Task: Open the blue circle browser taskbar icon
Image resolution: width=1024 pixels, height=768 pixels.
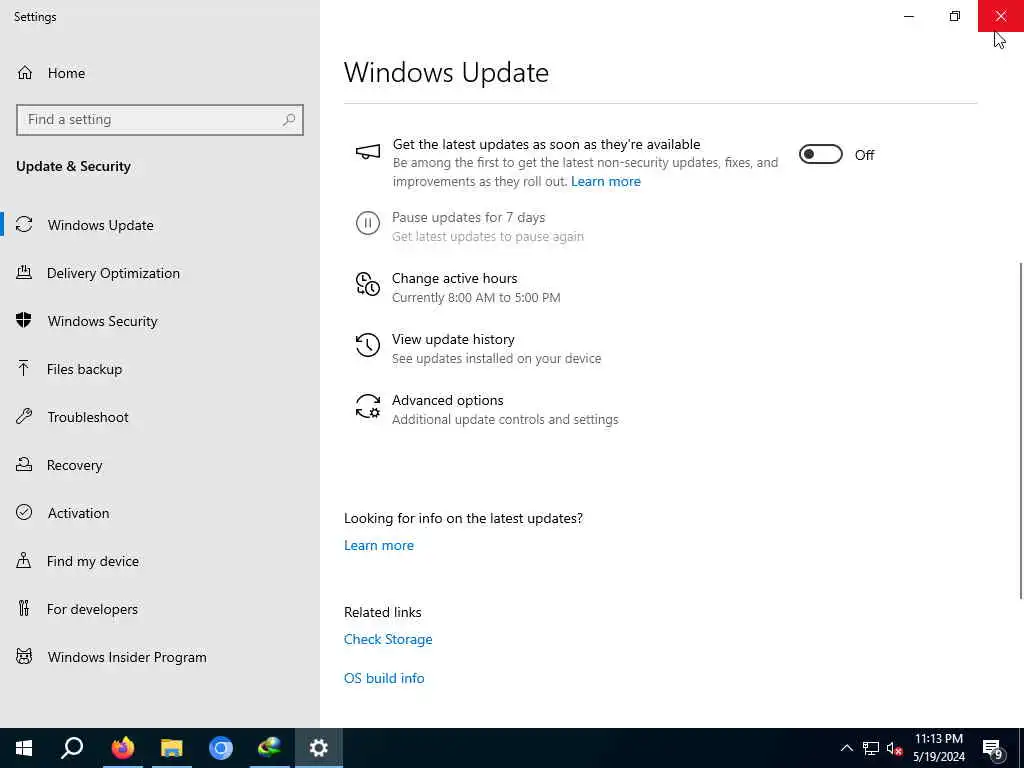Action: pos(221,748)
